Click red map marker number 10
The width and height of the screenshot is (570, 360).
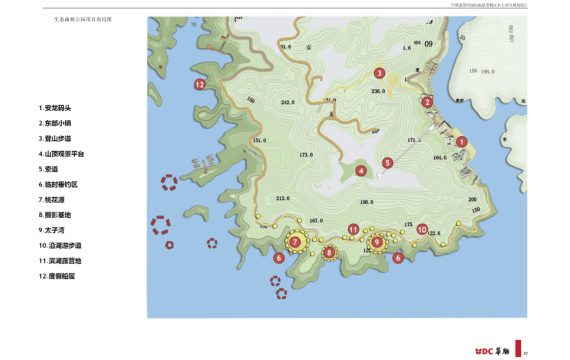tap(422, 230)
